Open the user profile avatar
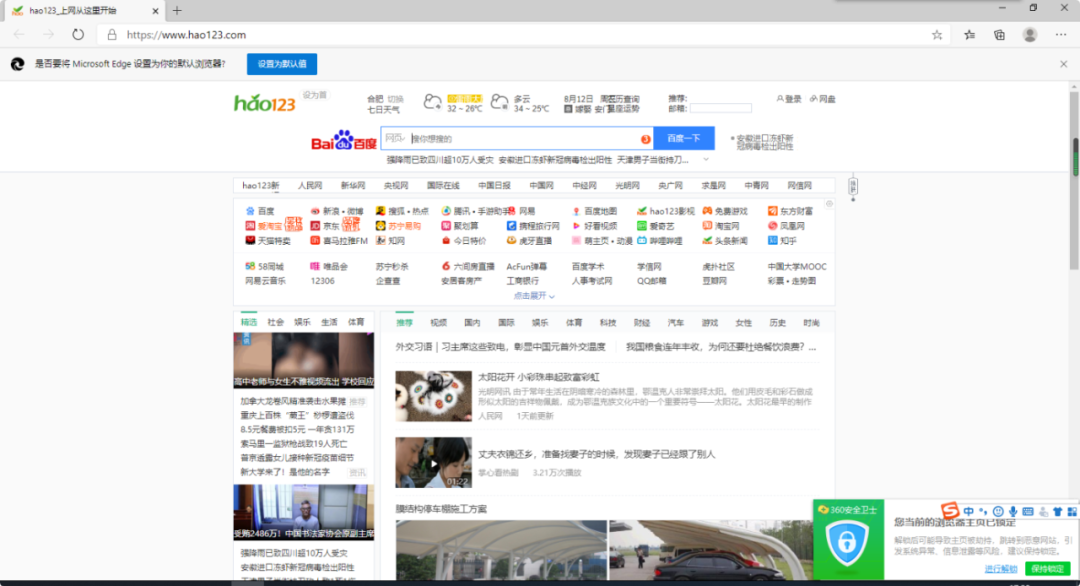The height and width of the screenshot is (586, 1080). tap(1030, 34)
